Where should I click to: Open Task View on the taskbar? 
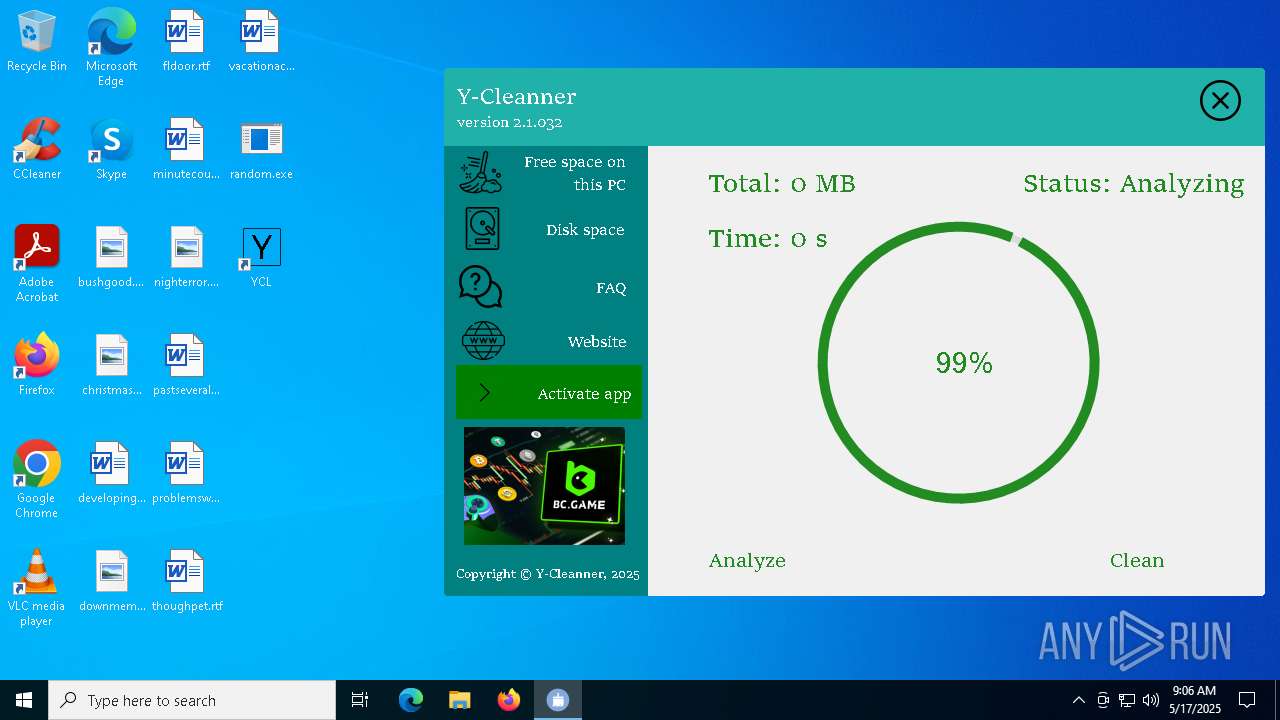360,700
